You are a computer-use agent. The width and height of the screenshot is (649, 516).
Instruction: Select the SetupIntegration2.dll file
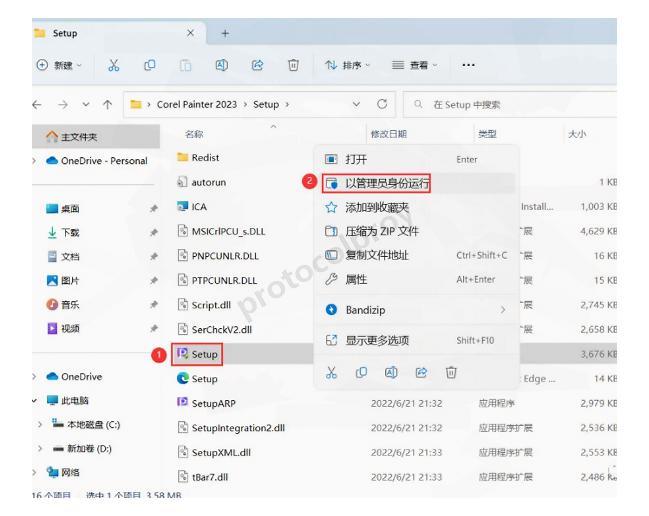[231, 427]
